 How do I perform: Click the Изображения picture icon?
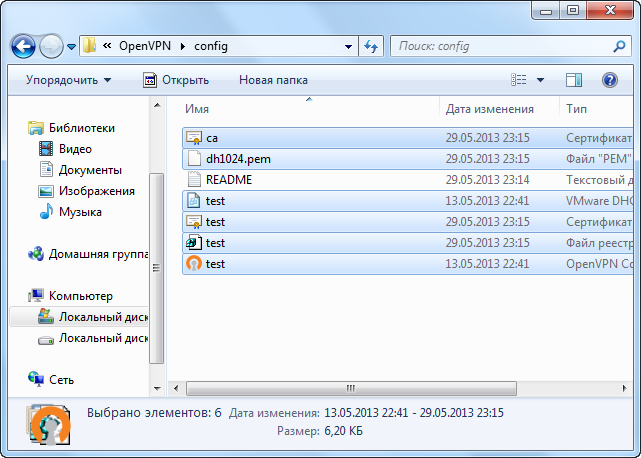pyautogui.click(x=46, y=191)
